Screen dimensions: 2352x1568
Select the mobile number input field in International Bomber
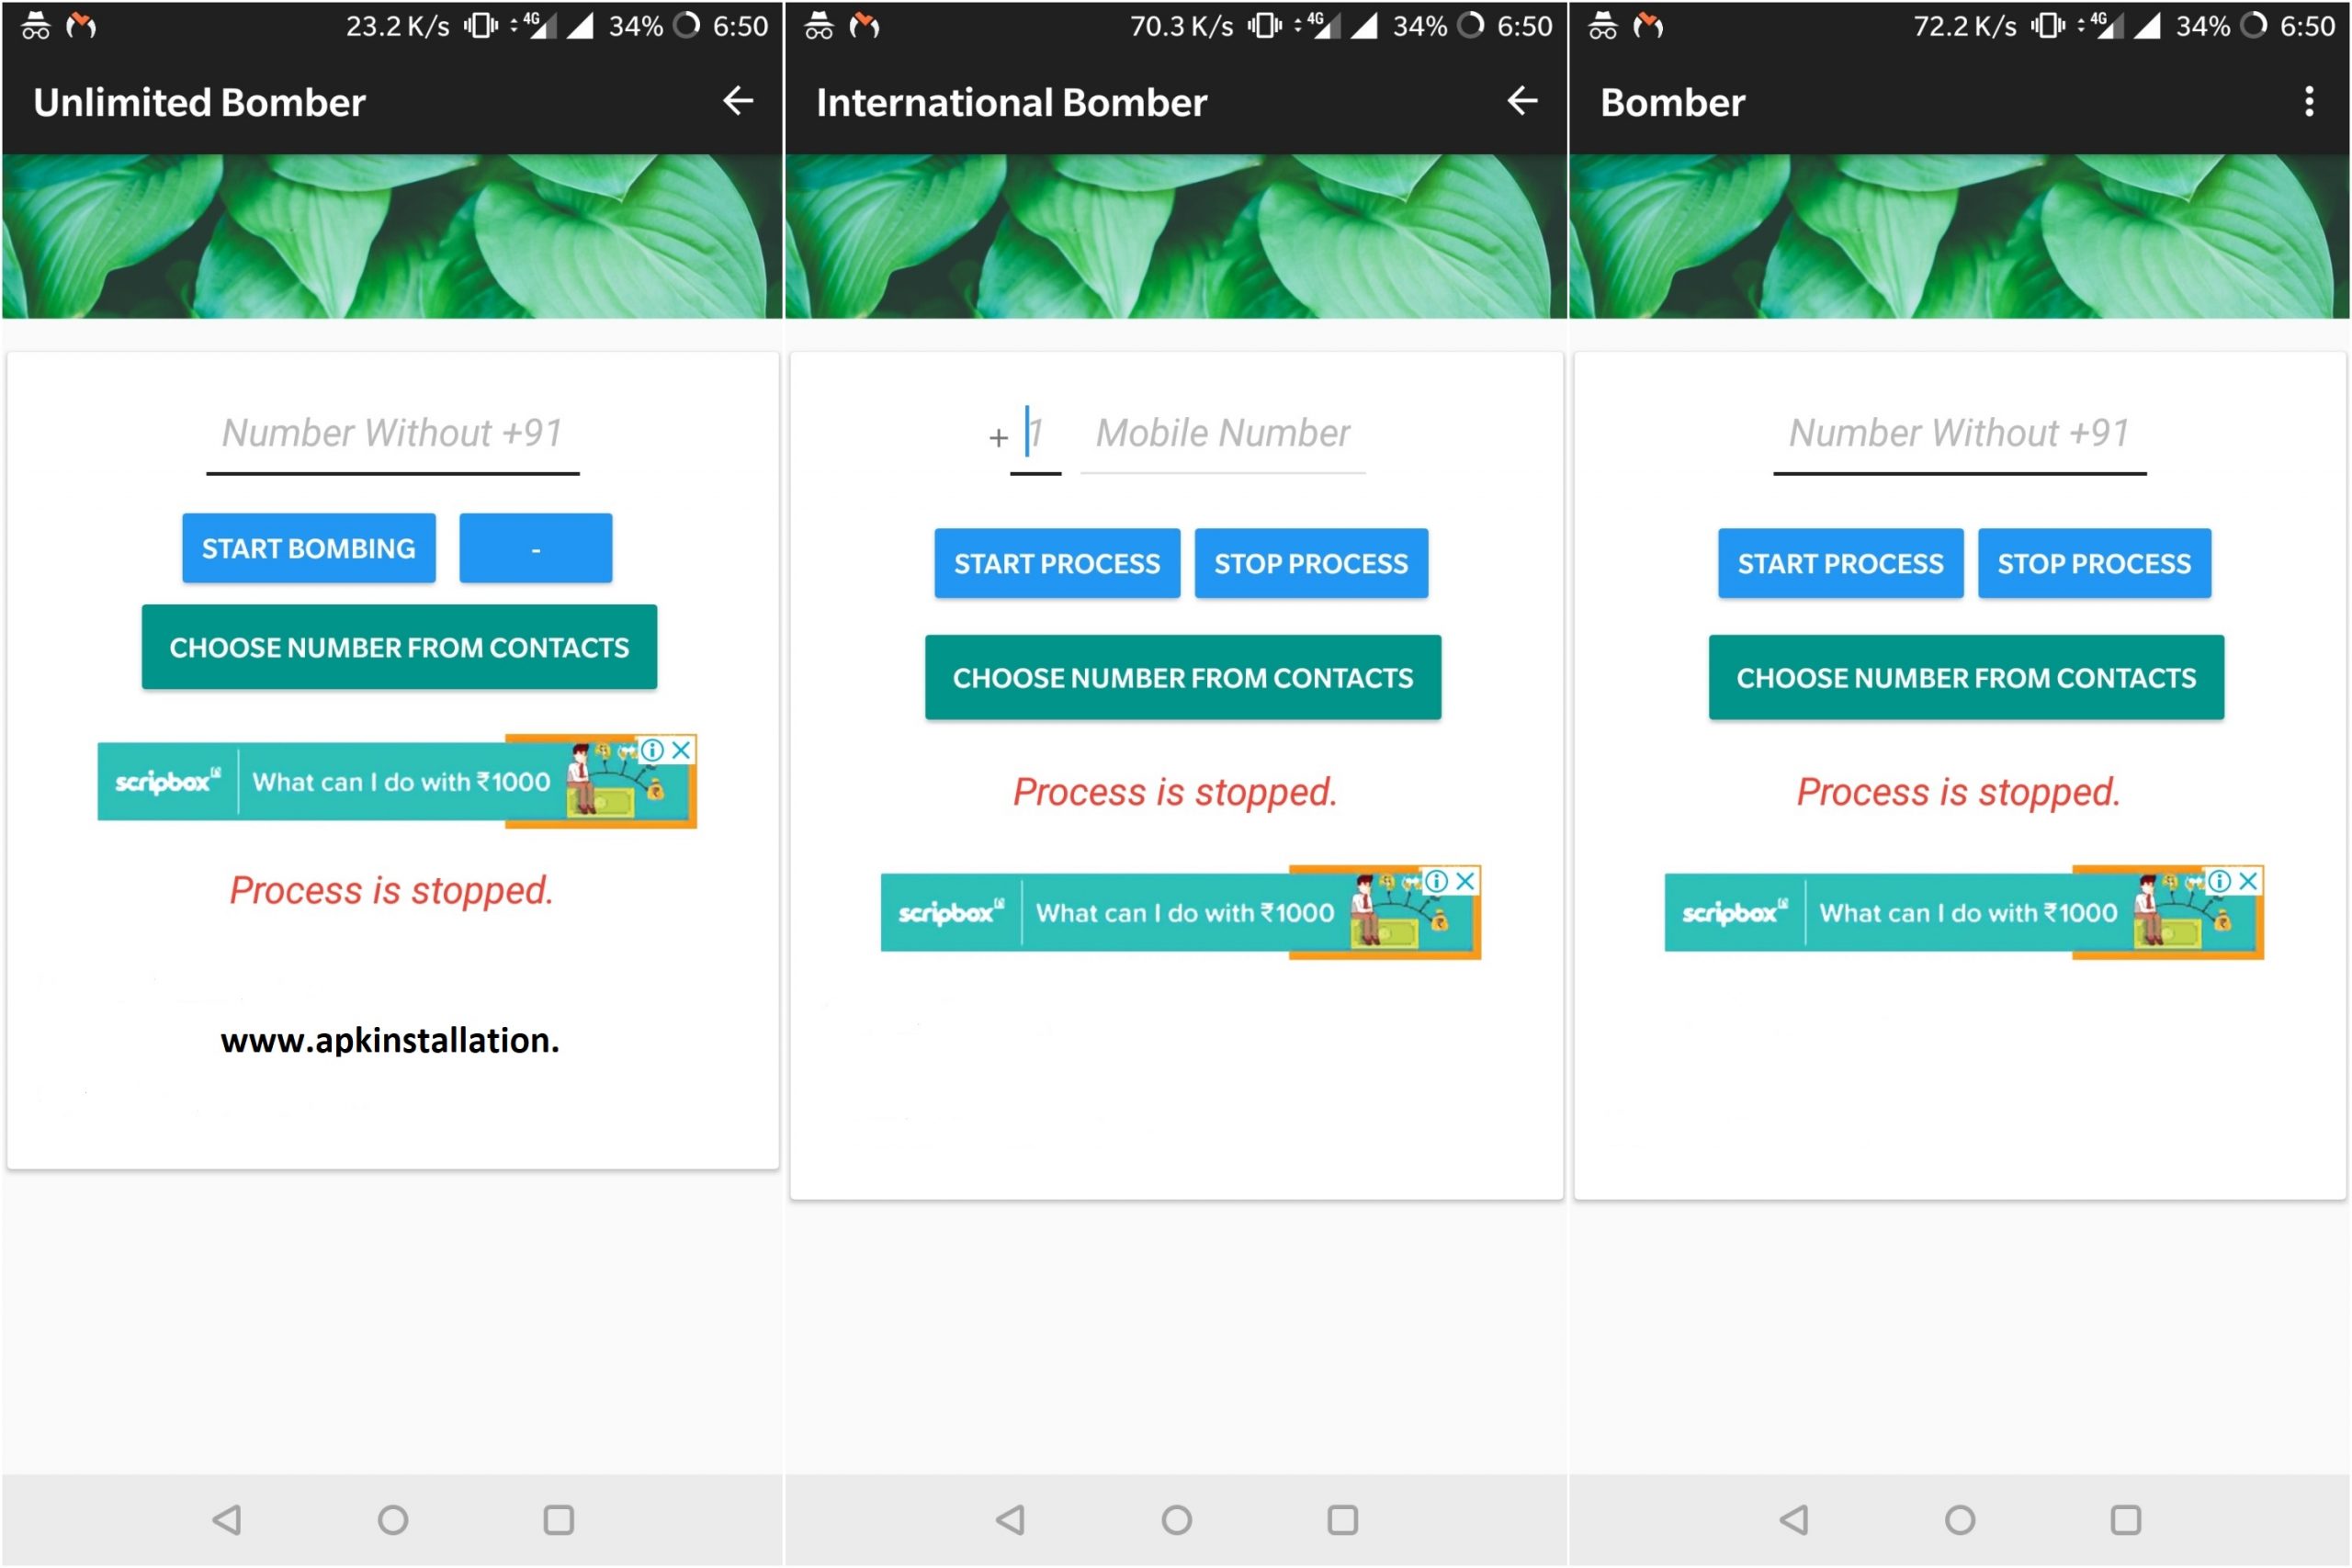(1225, 434)
